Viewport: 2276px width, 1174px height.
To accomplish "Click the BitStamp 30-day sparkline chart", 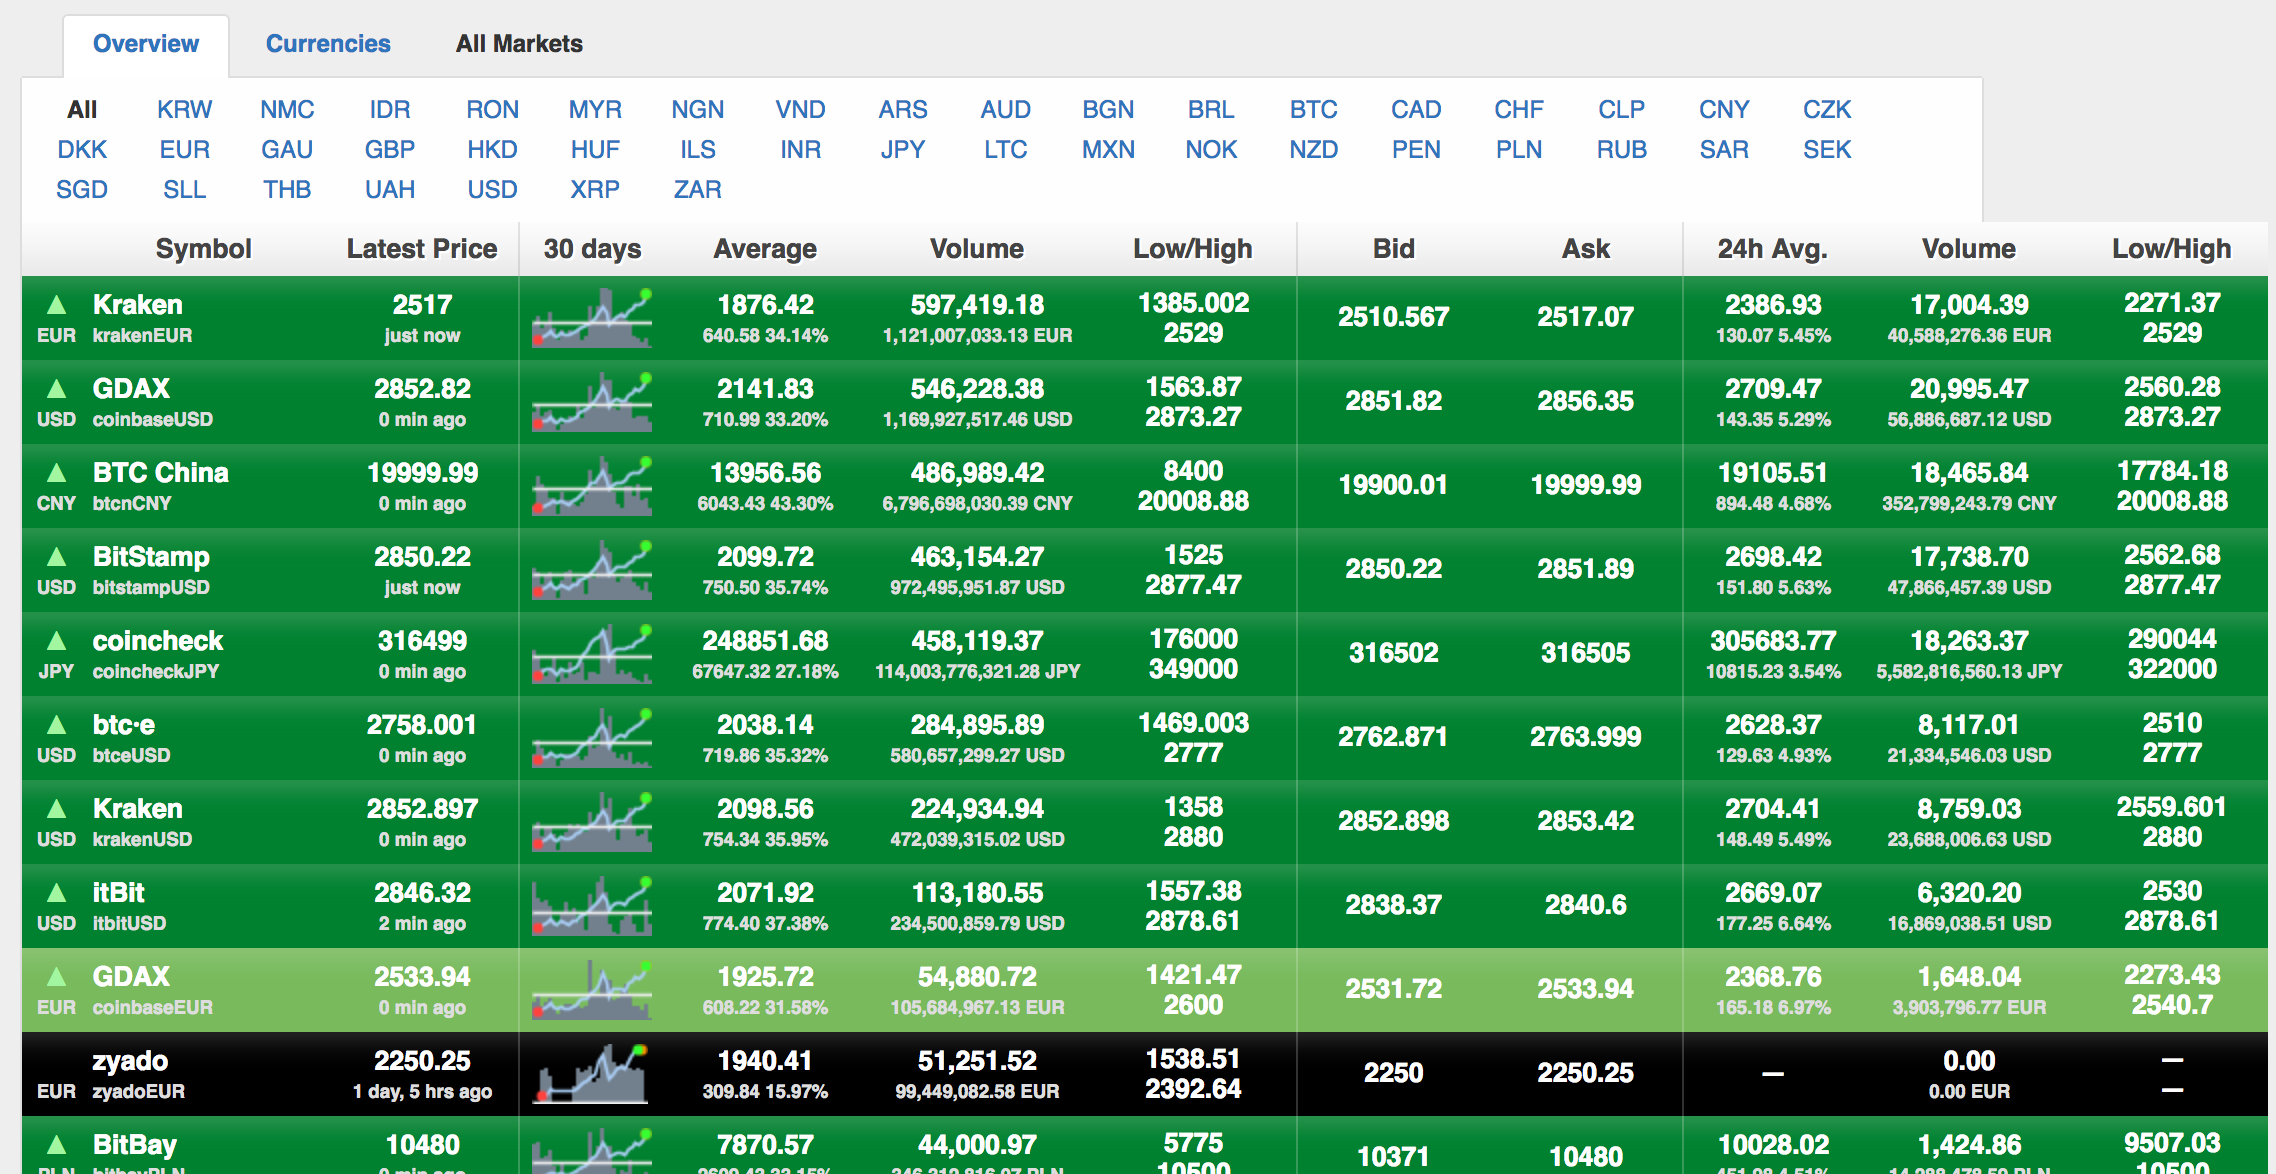I will (x=592, y=570).
